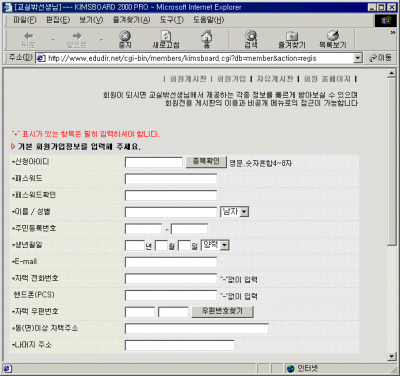Click the page icon in address bar
Viewport: 400px width, 376px height.
(41, 58)
